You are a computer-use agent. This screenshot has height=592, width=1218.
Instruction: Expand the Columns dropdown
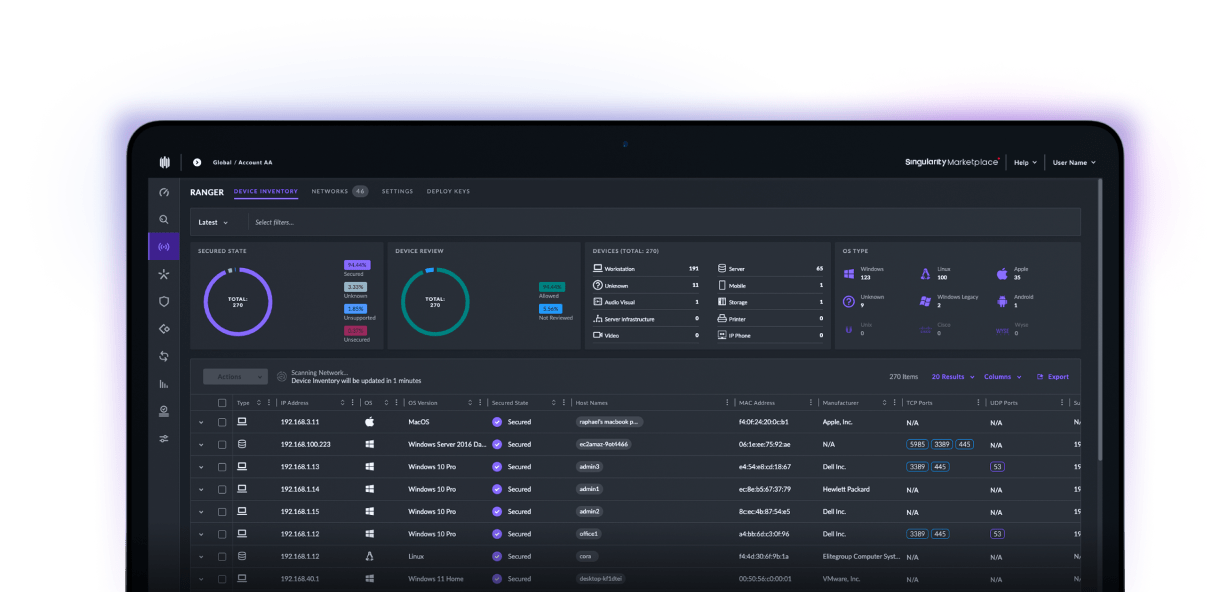click(1003, 377)
